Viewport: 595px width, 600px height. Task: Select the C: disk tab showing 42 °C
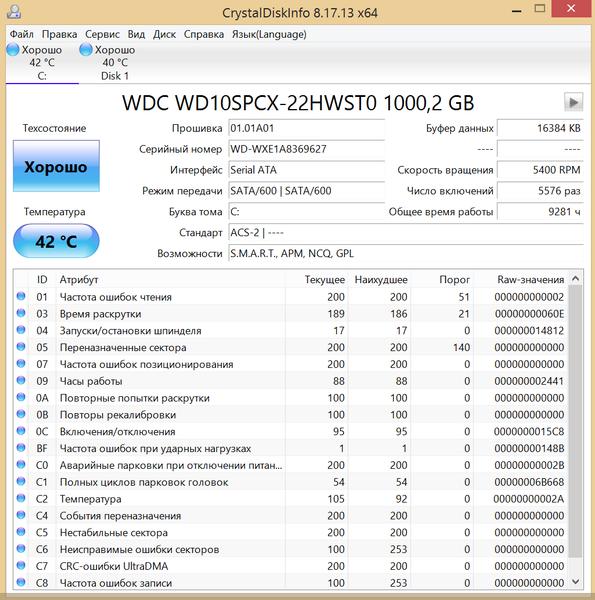42,63
